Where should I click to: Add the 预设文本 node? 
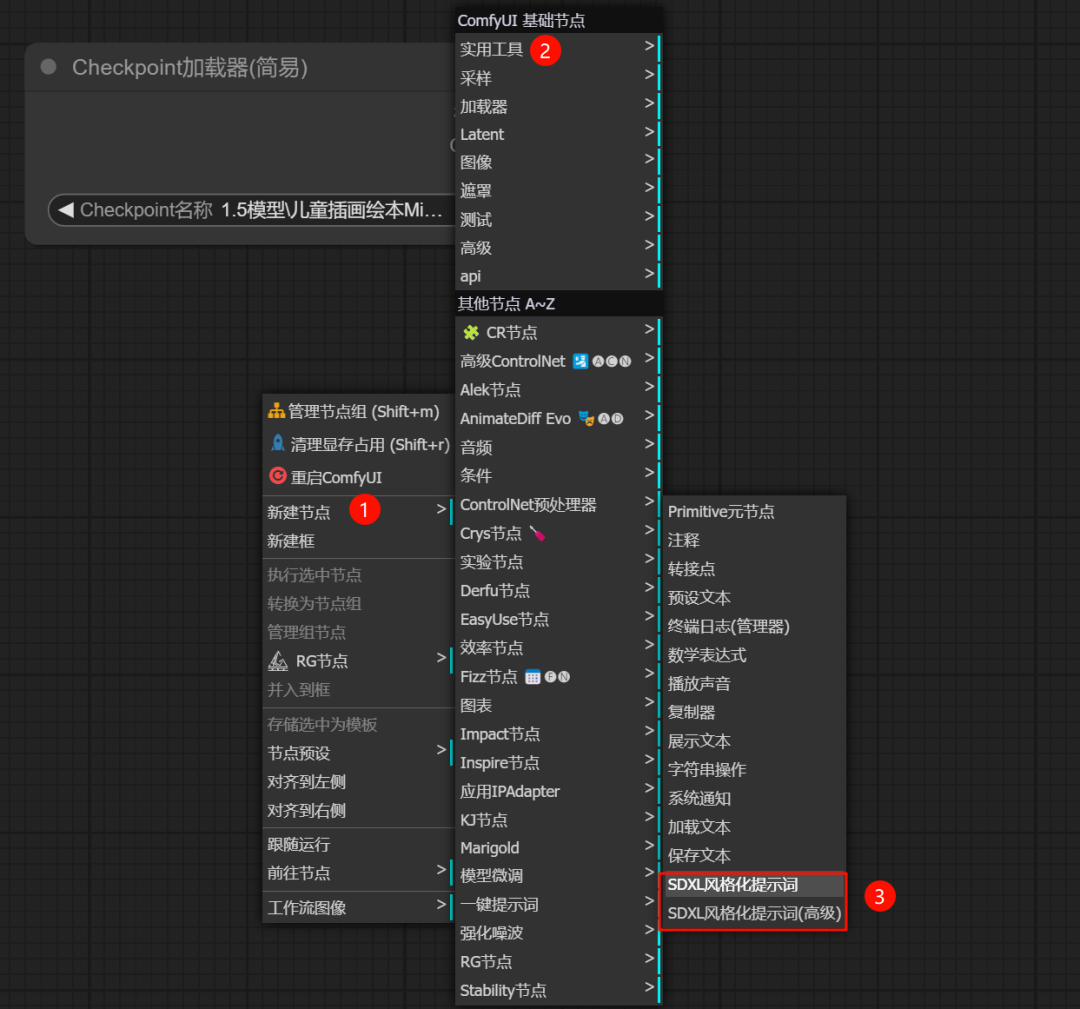click(x=754, y=598)
